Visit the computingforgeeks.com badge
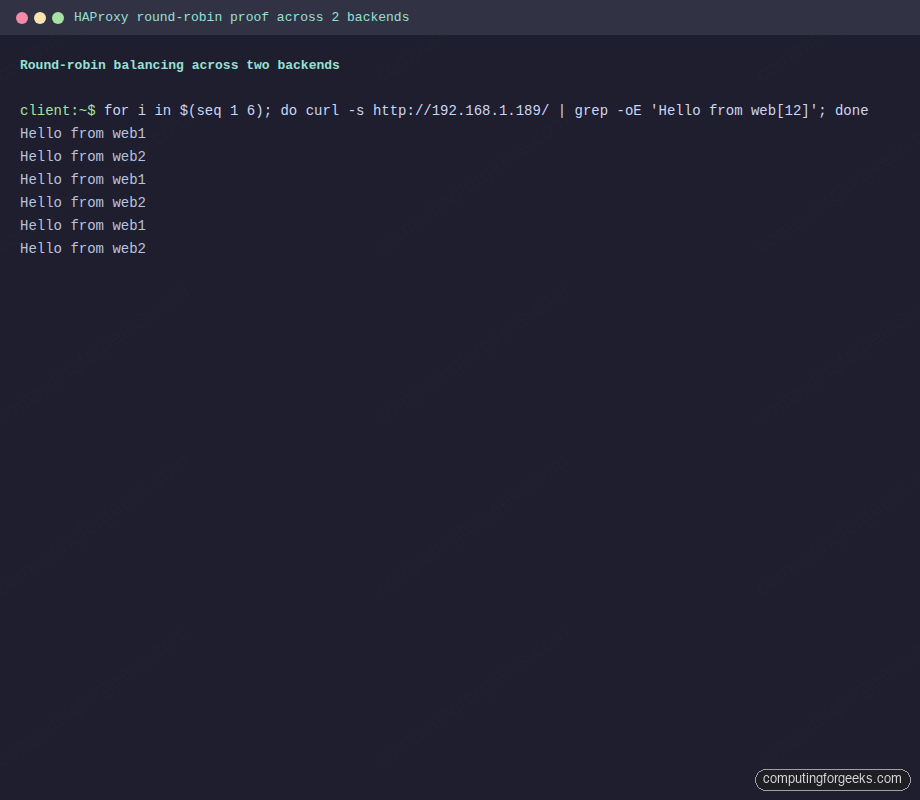The width and height of the screenshot is (920, 800). pyautogui.click(x=832, y=779)
